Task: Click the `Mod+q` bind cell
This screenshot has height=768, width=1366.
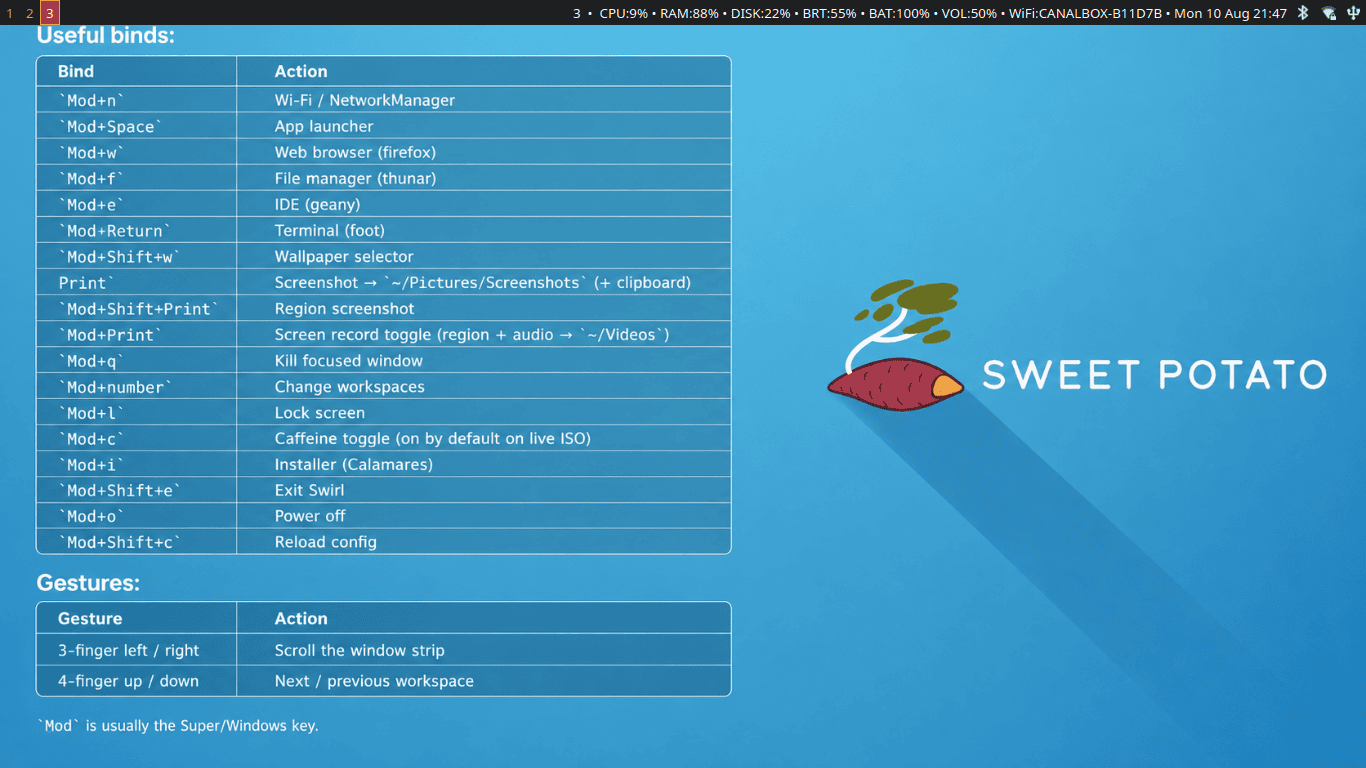Action: [x=136, y=360]
